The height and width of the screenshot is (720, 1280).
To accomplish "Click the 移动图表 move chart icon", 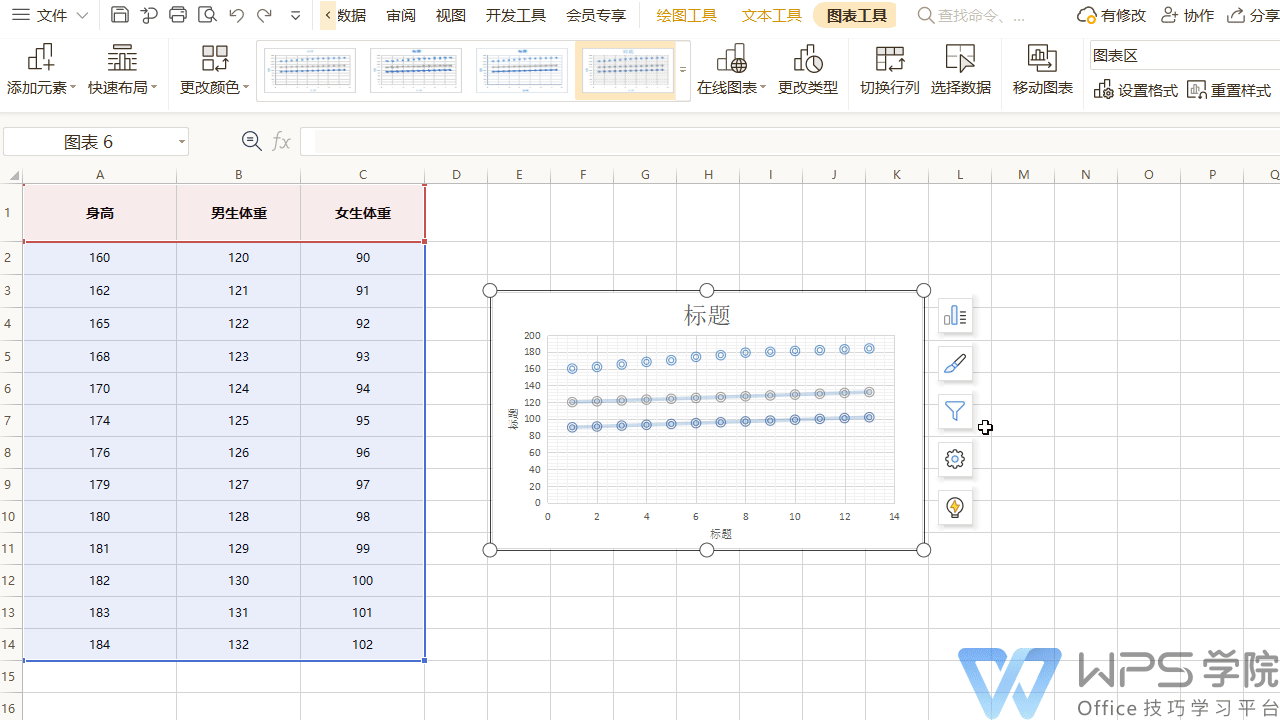I will [x=1043, y=70].
